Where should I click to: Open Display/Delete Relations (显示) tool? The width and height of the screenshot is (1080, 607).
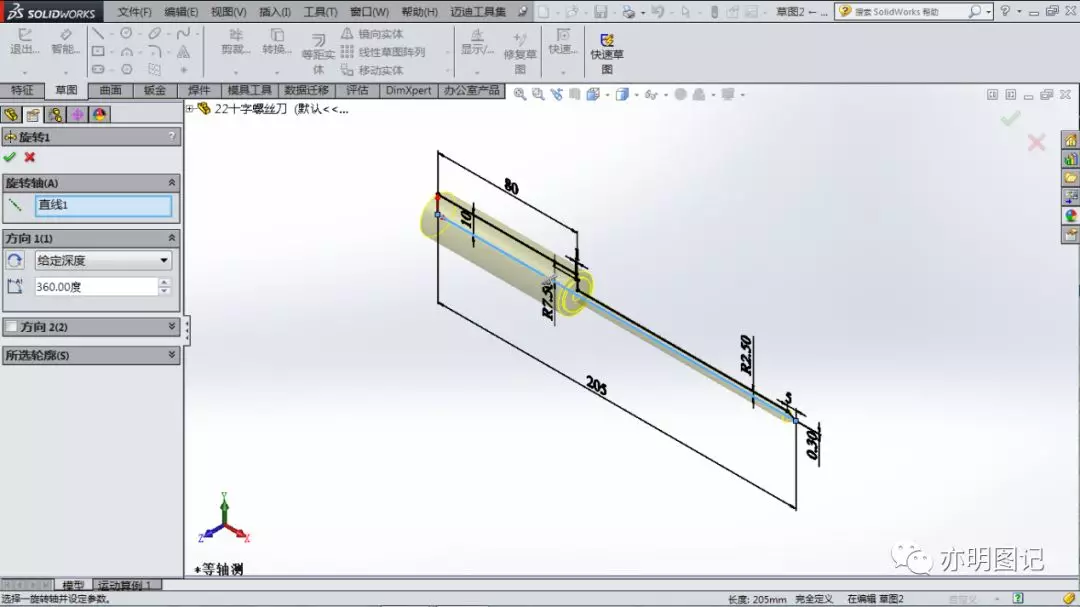pyautogui.click(x=477, y=41)
